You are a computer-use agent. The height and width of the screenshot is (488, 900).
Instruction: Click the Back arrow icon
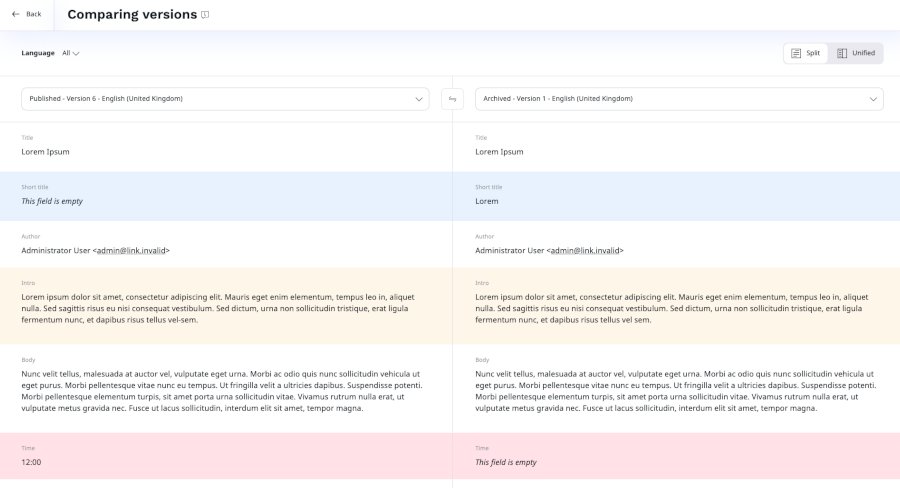(16, 14)
